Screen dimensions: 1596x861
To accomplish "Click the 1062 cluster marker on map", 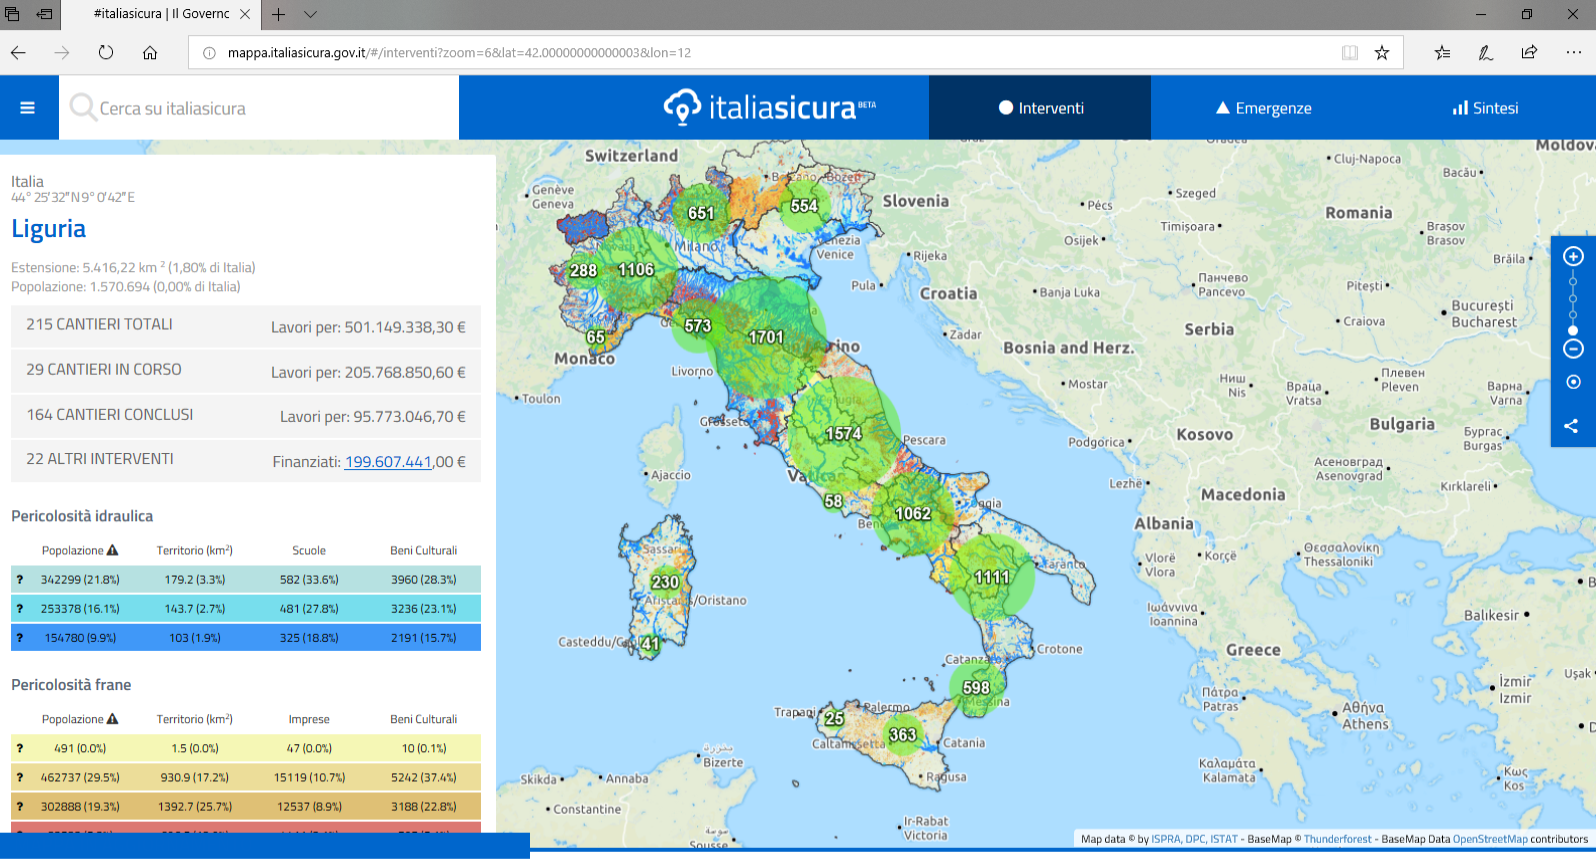I will 912,513.
